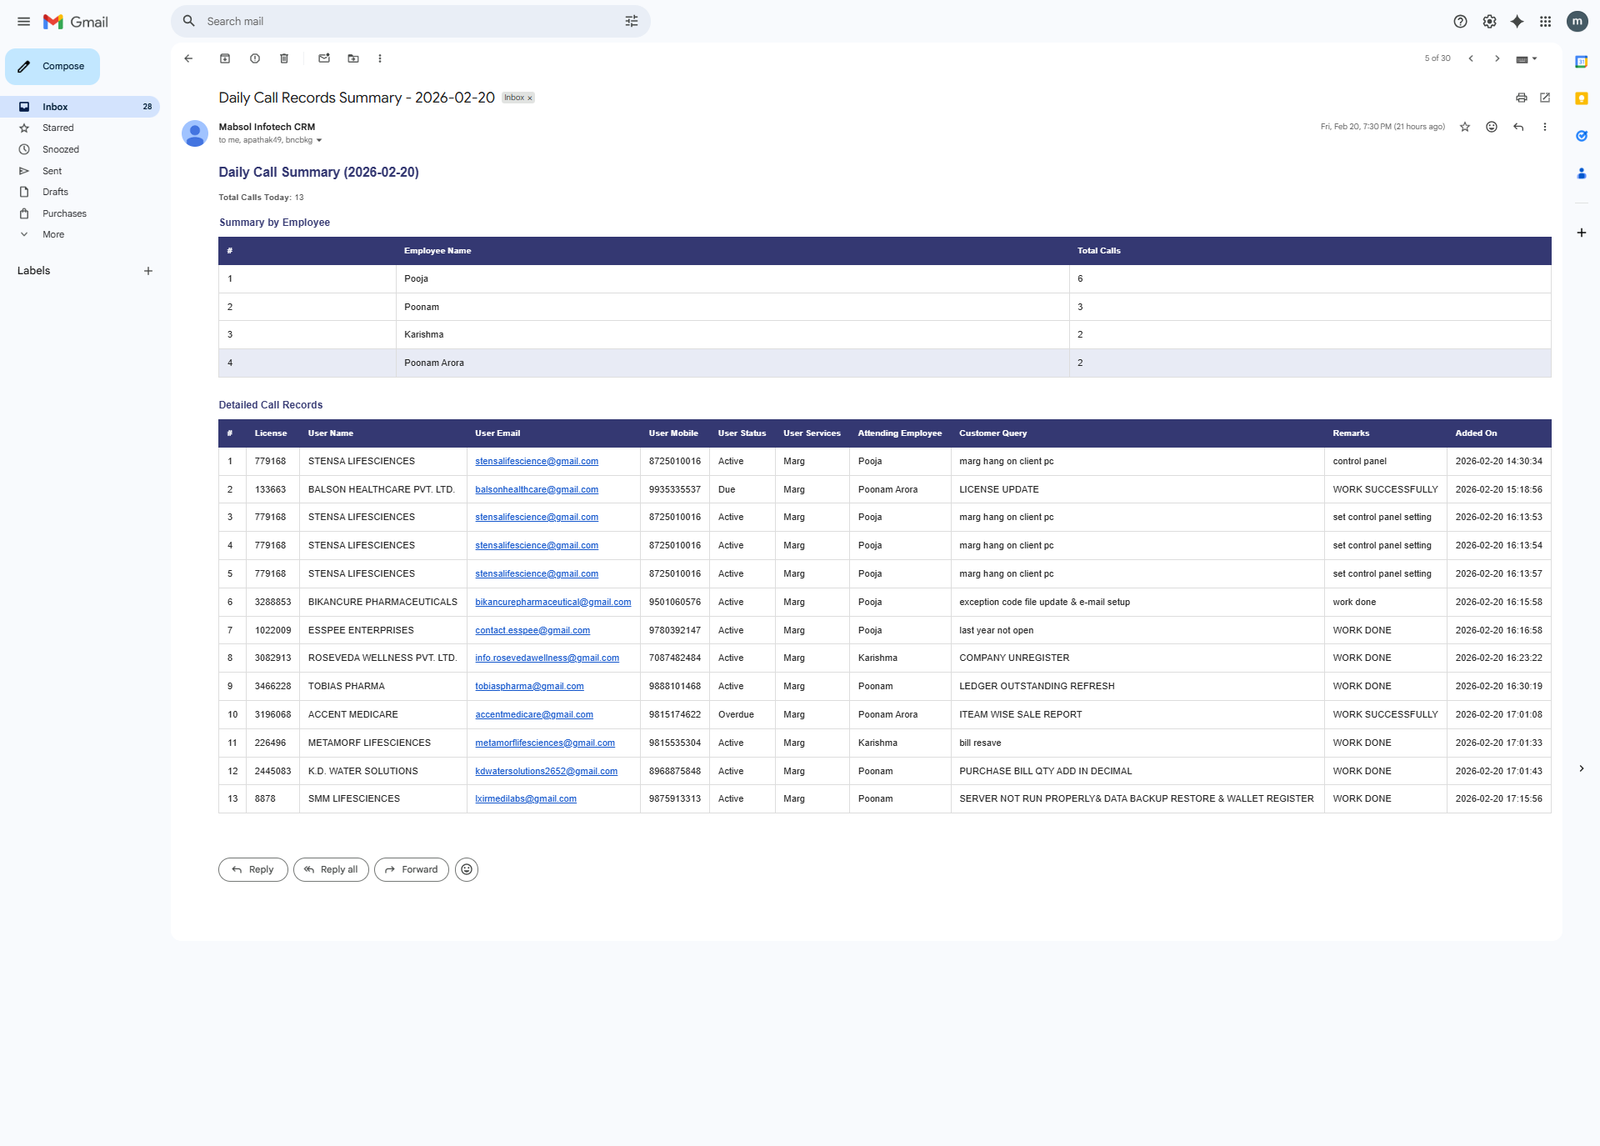
Task: Print the email using the printer icon
Action: pos(1521,98)
